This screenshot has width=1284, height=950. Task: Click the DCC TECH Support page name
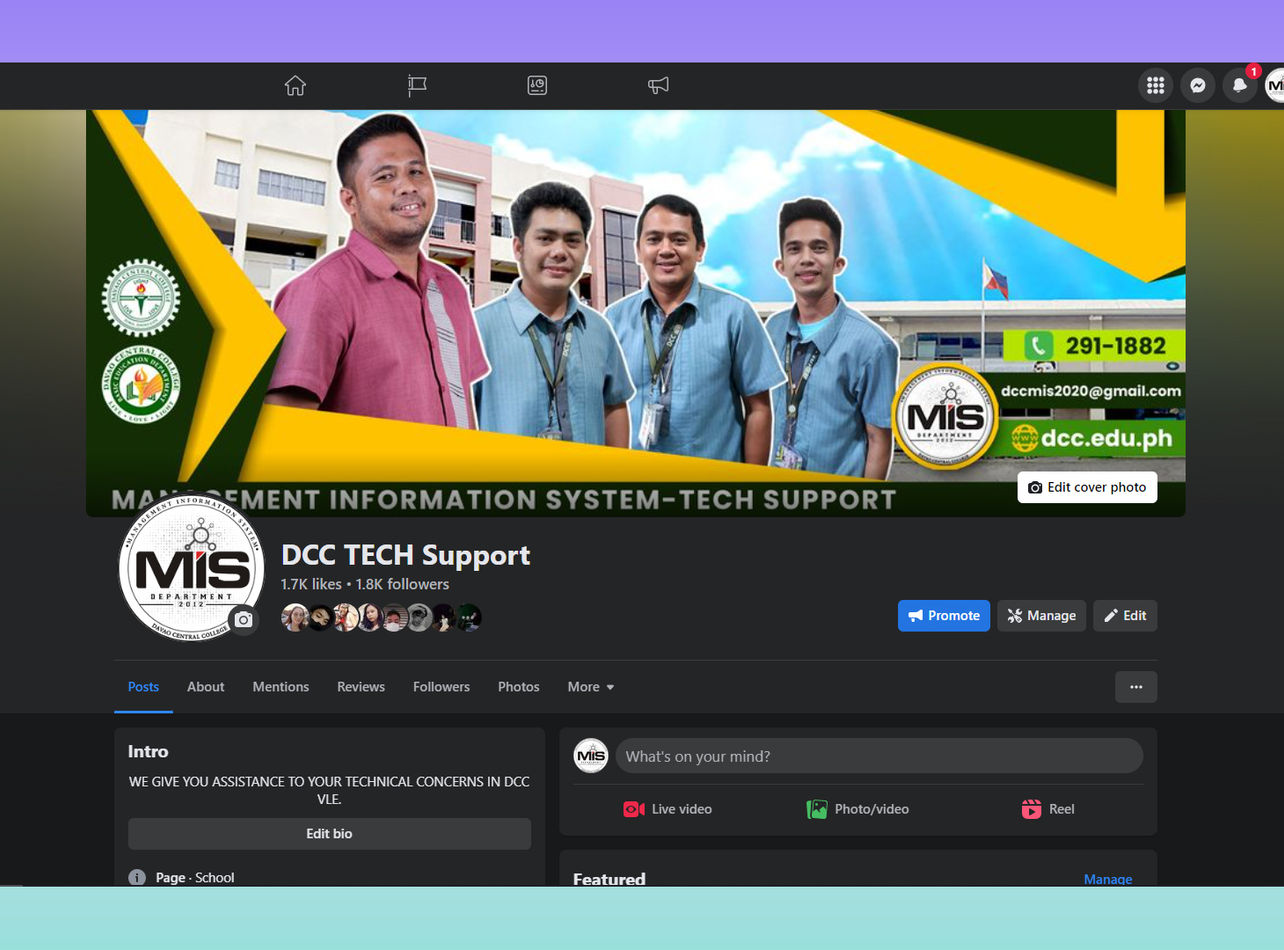(x=406, y=555)
